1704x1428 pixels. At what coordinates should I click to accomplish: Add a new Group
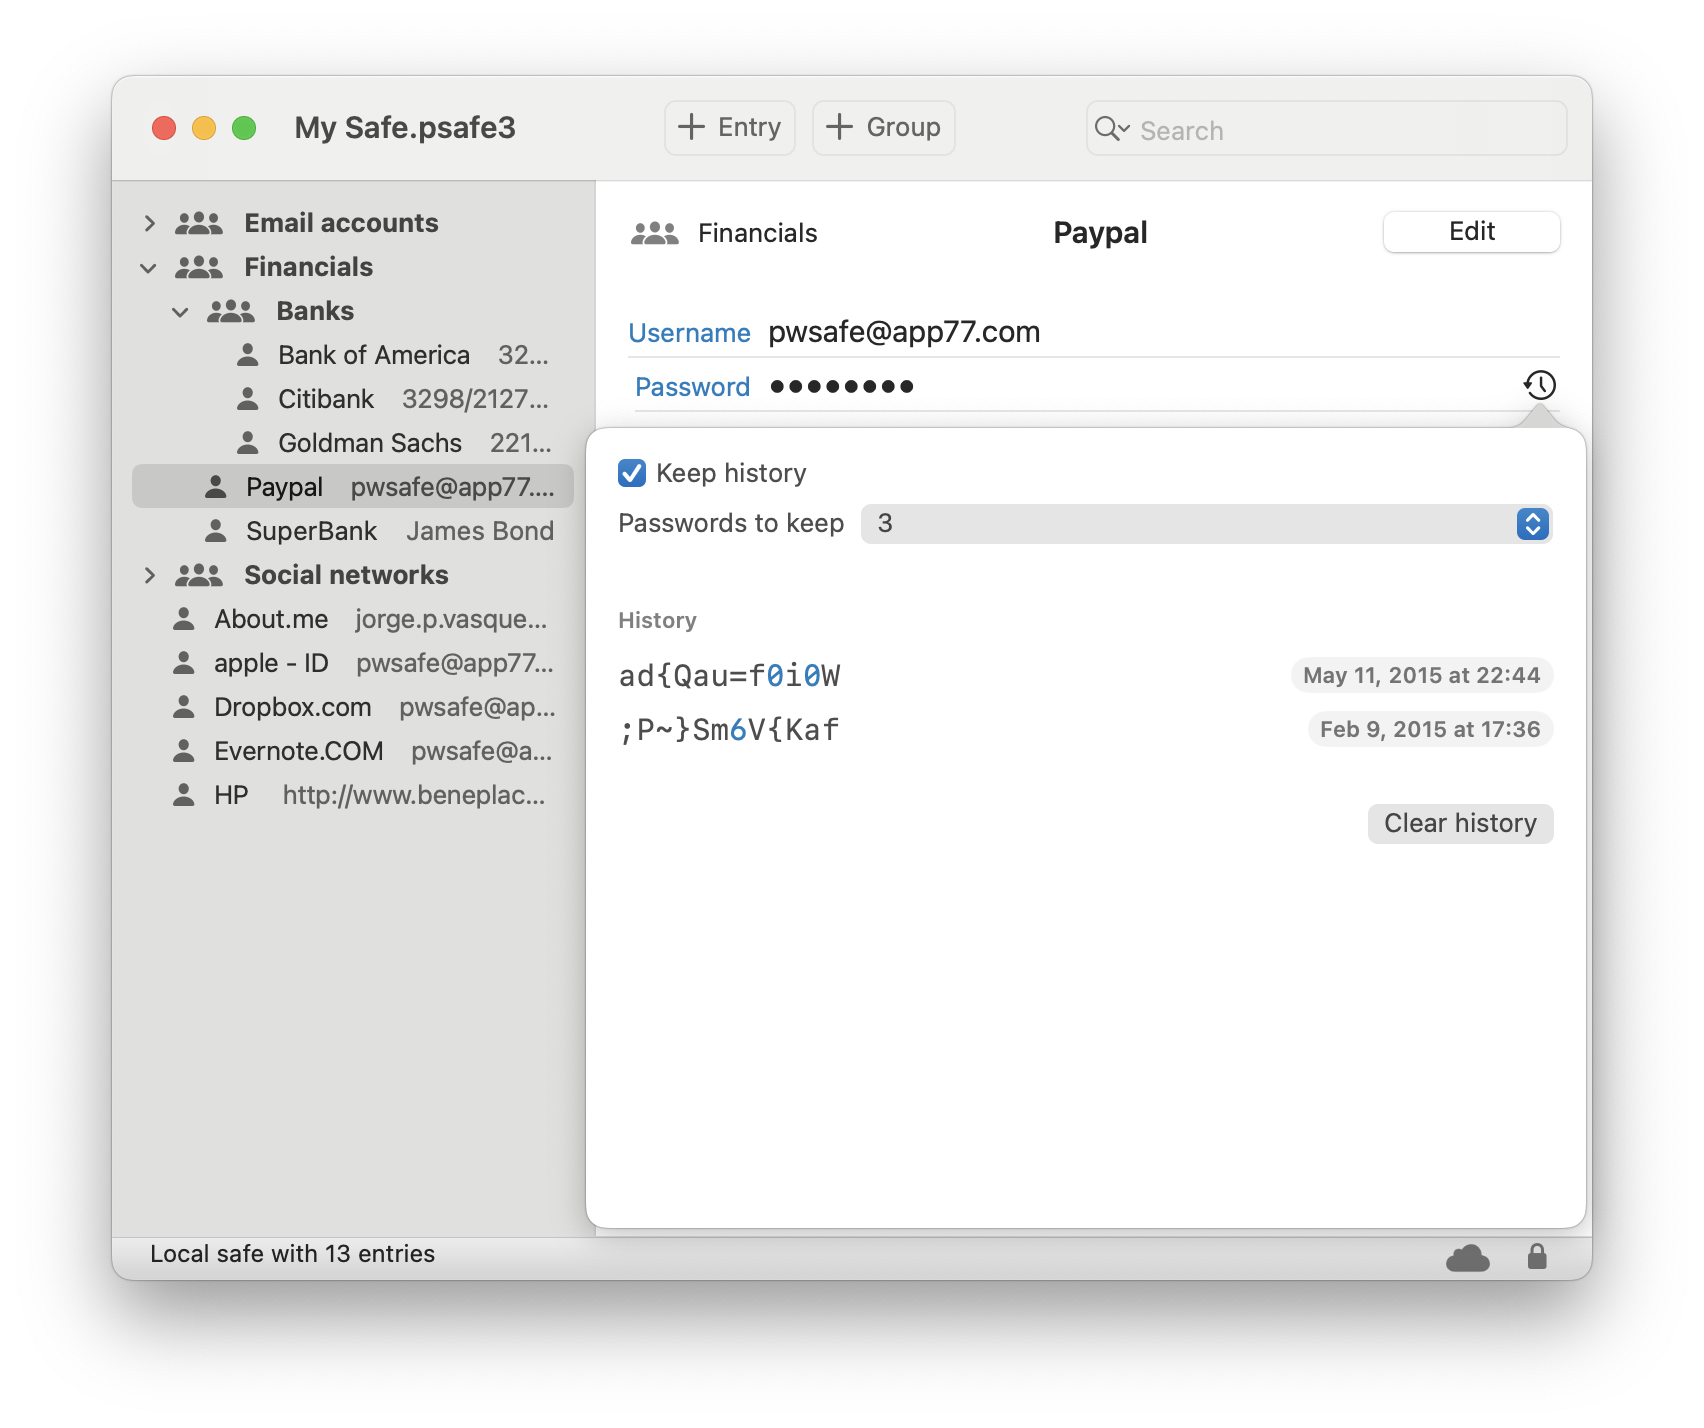pyautogui.click(x=884, y=128)
